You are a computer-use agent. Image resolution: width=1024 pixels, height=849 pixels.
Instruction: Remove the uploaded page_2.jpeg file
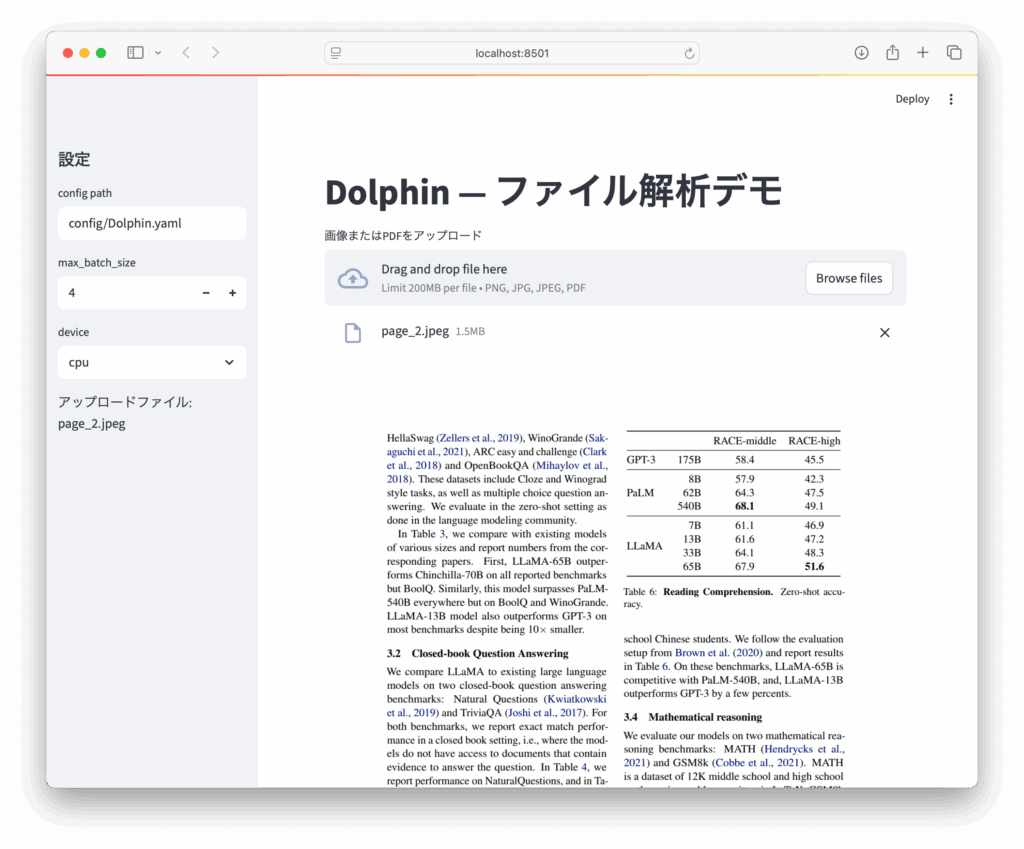pos(884,333)
